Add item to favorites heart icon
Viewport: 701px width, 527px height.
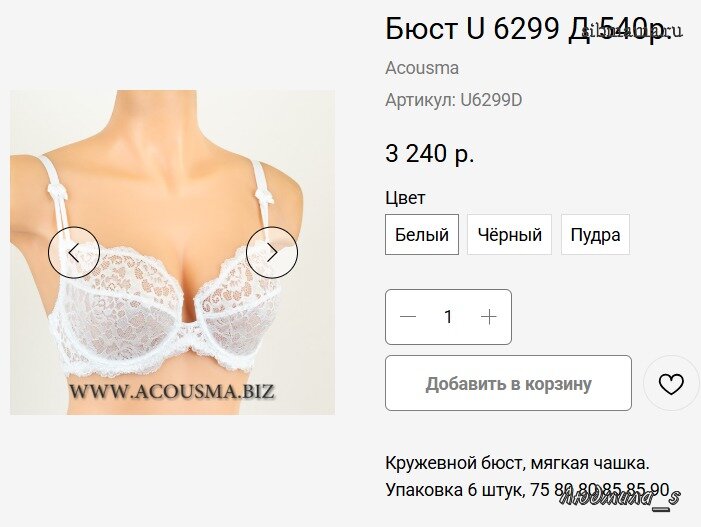pos(671,384)
